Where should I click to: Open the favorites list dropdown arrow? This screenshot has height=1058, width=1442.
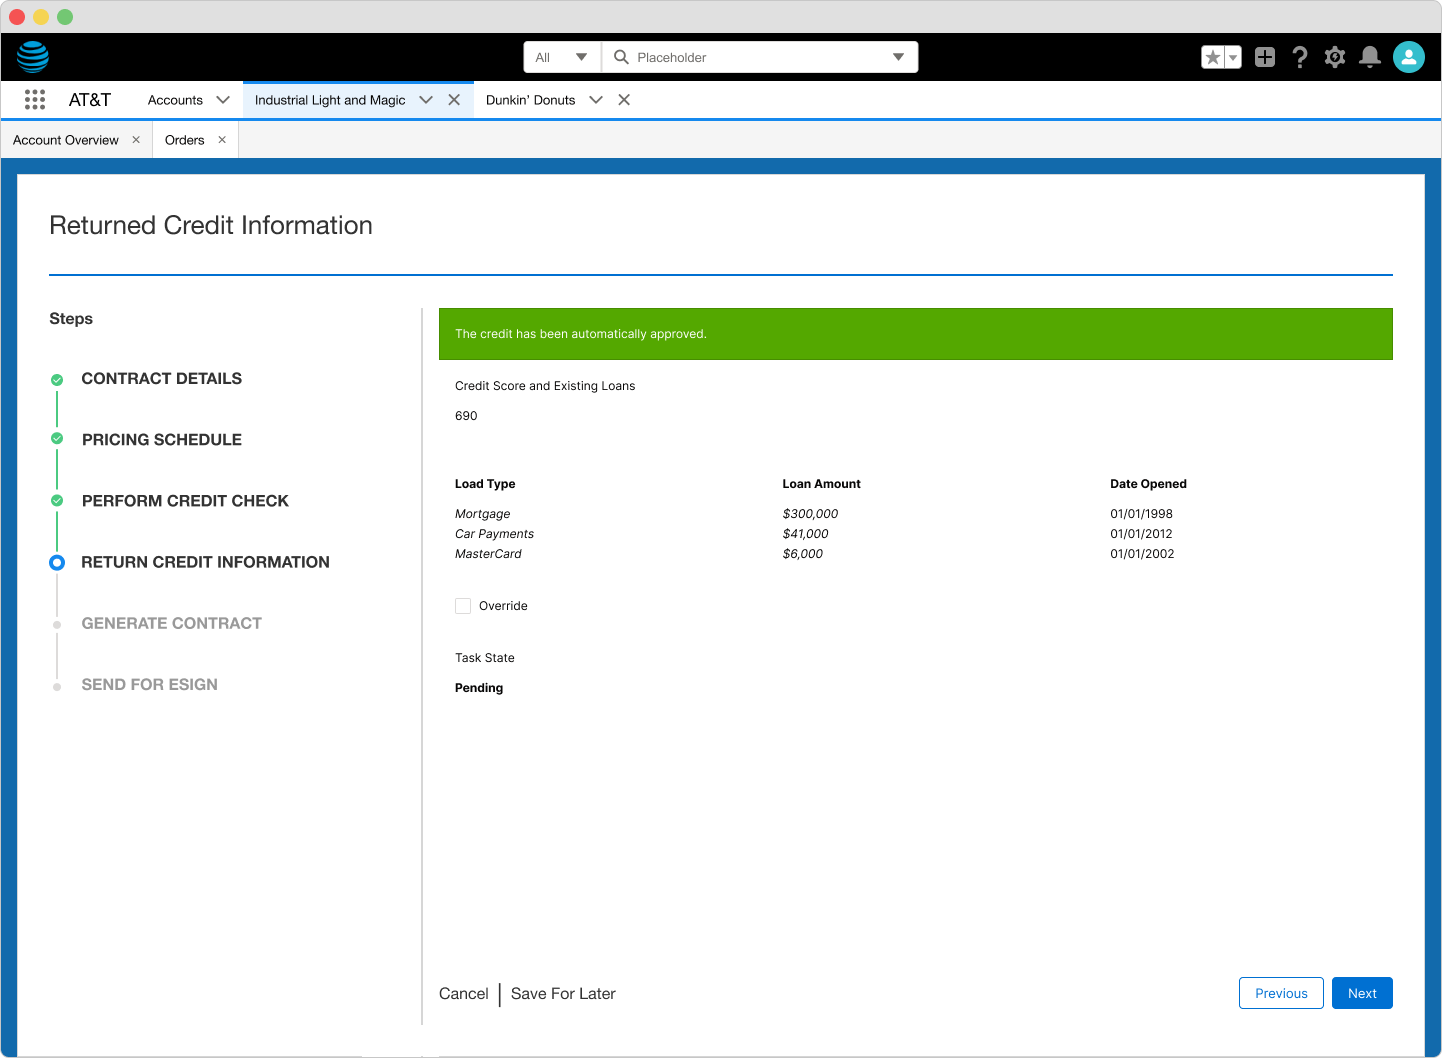[1233, 57]
